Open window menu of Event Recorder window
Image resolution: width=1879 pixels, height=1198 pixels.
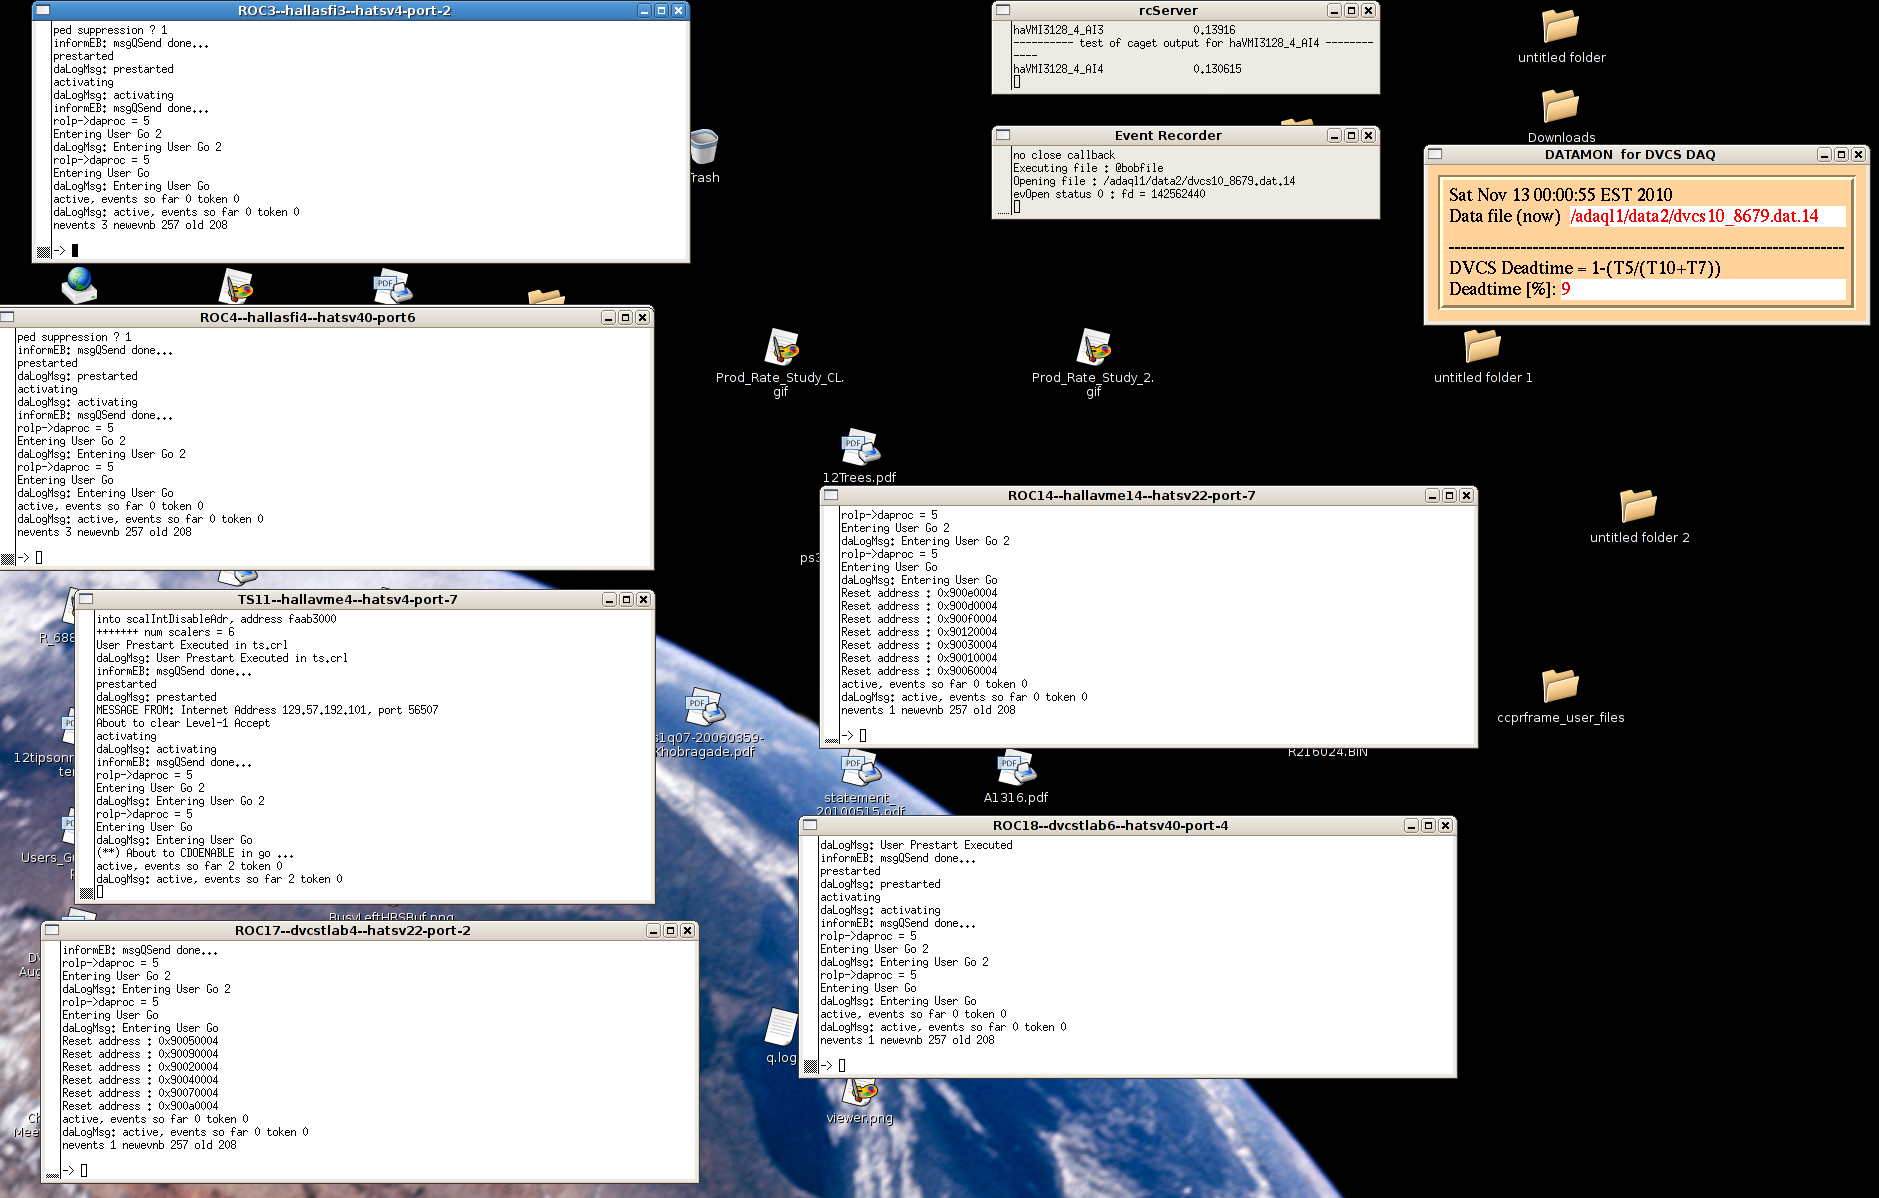click(x=1003, y=135)
